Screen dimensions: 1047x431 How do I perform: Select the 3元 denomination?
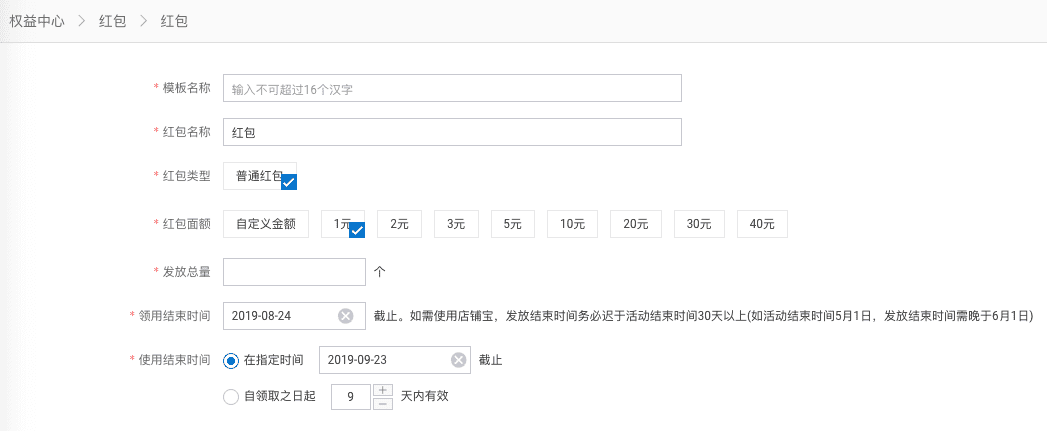456,224
